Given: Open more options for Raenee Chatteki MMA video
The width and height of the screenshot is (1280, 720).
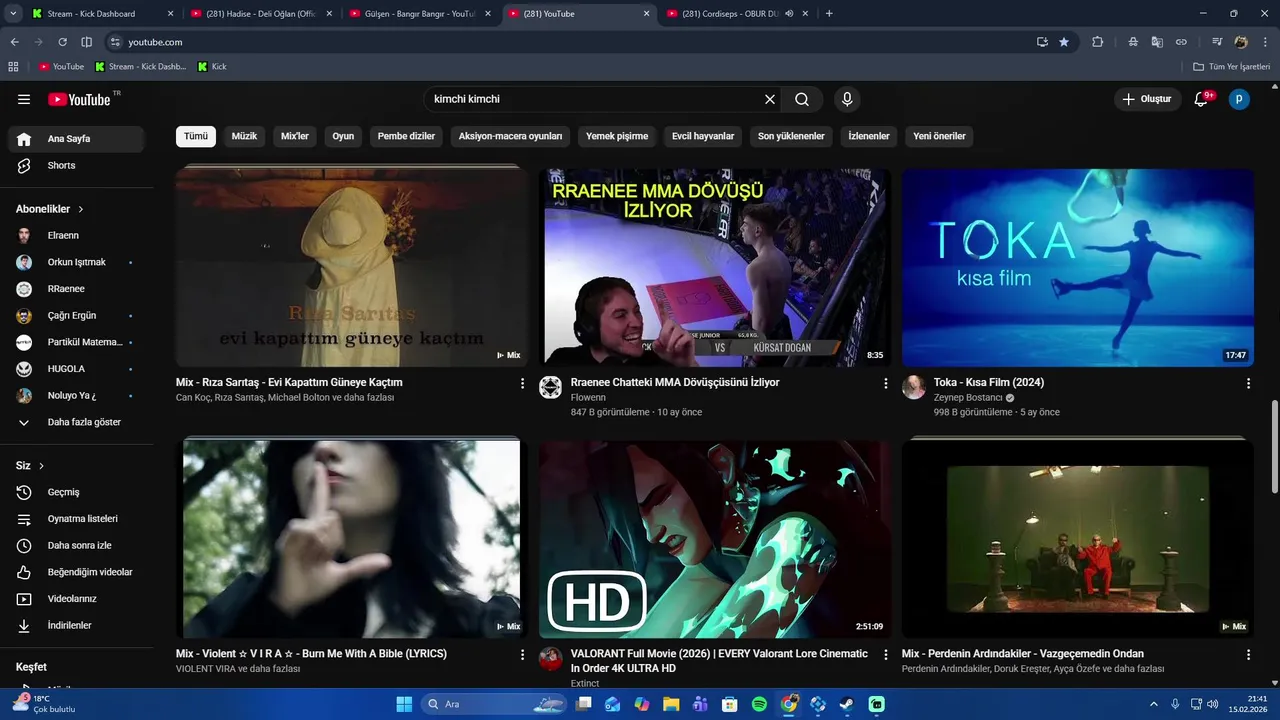Looking at the screenshot, I should [x=885, y=383].
